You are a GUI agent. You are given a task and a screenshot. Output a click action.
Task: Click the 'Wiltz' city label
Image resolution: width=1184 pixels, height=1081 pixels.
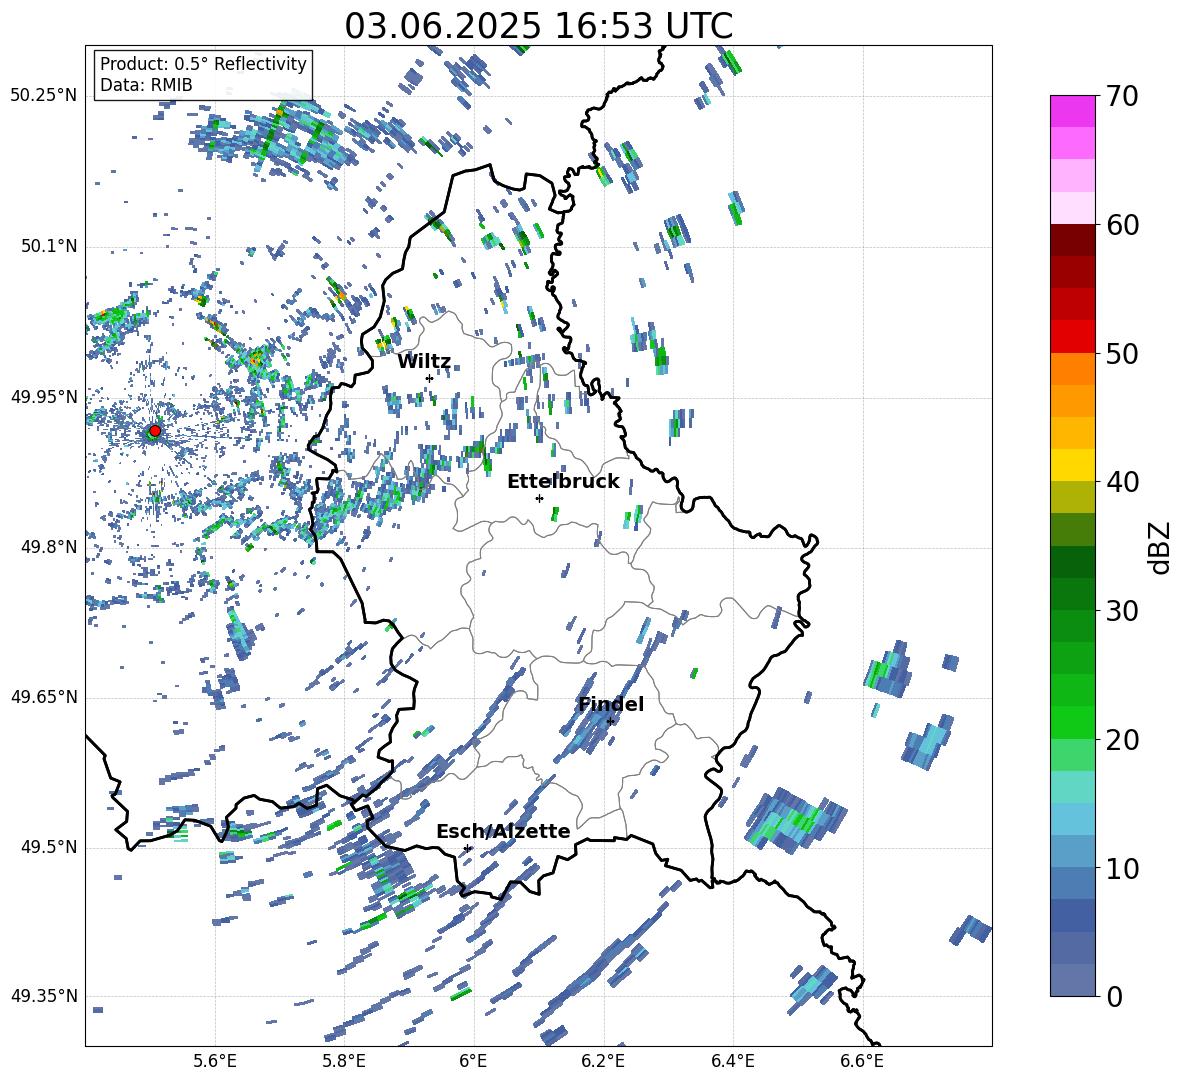(x=424, y=362)
